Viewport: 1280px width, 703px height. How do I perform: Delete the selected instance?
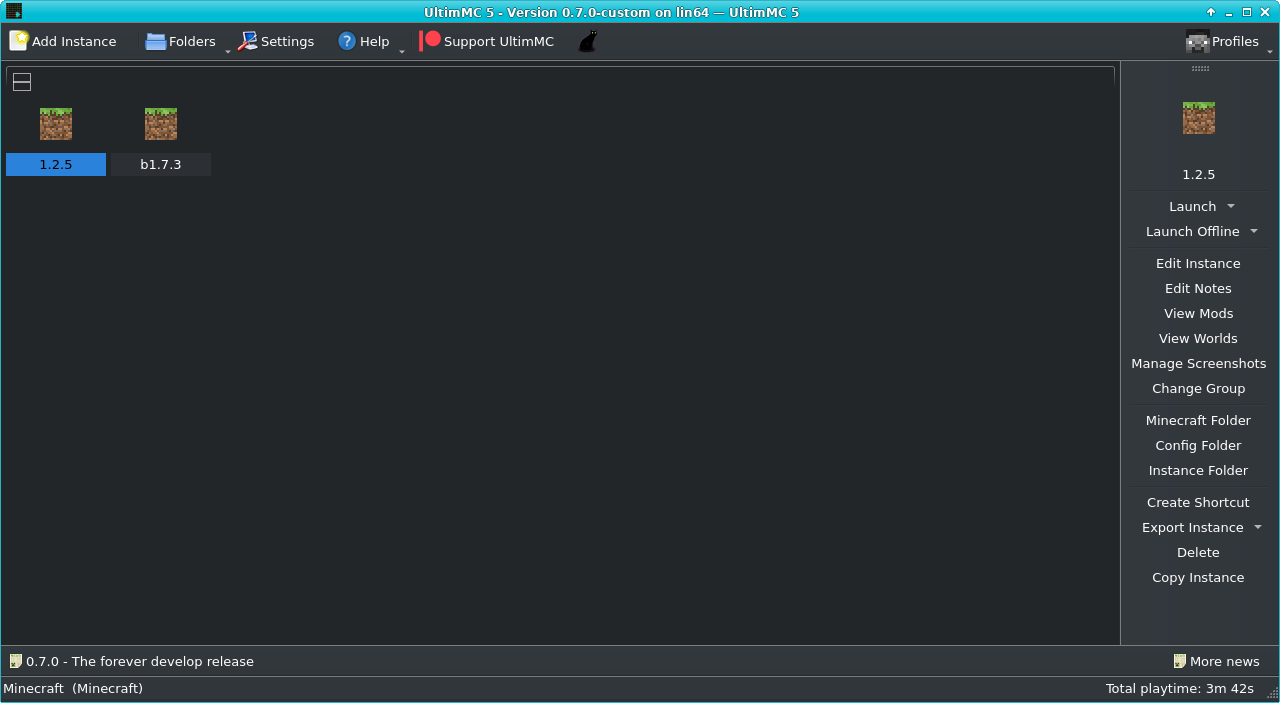[x=1198, y=552]
